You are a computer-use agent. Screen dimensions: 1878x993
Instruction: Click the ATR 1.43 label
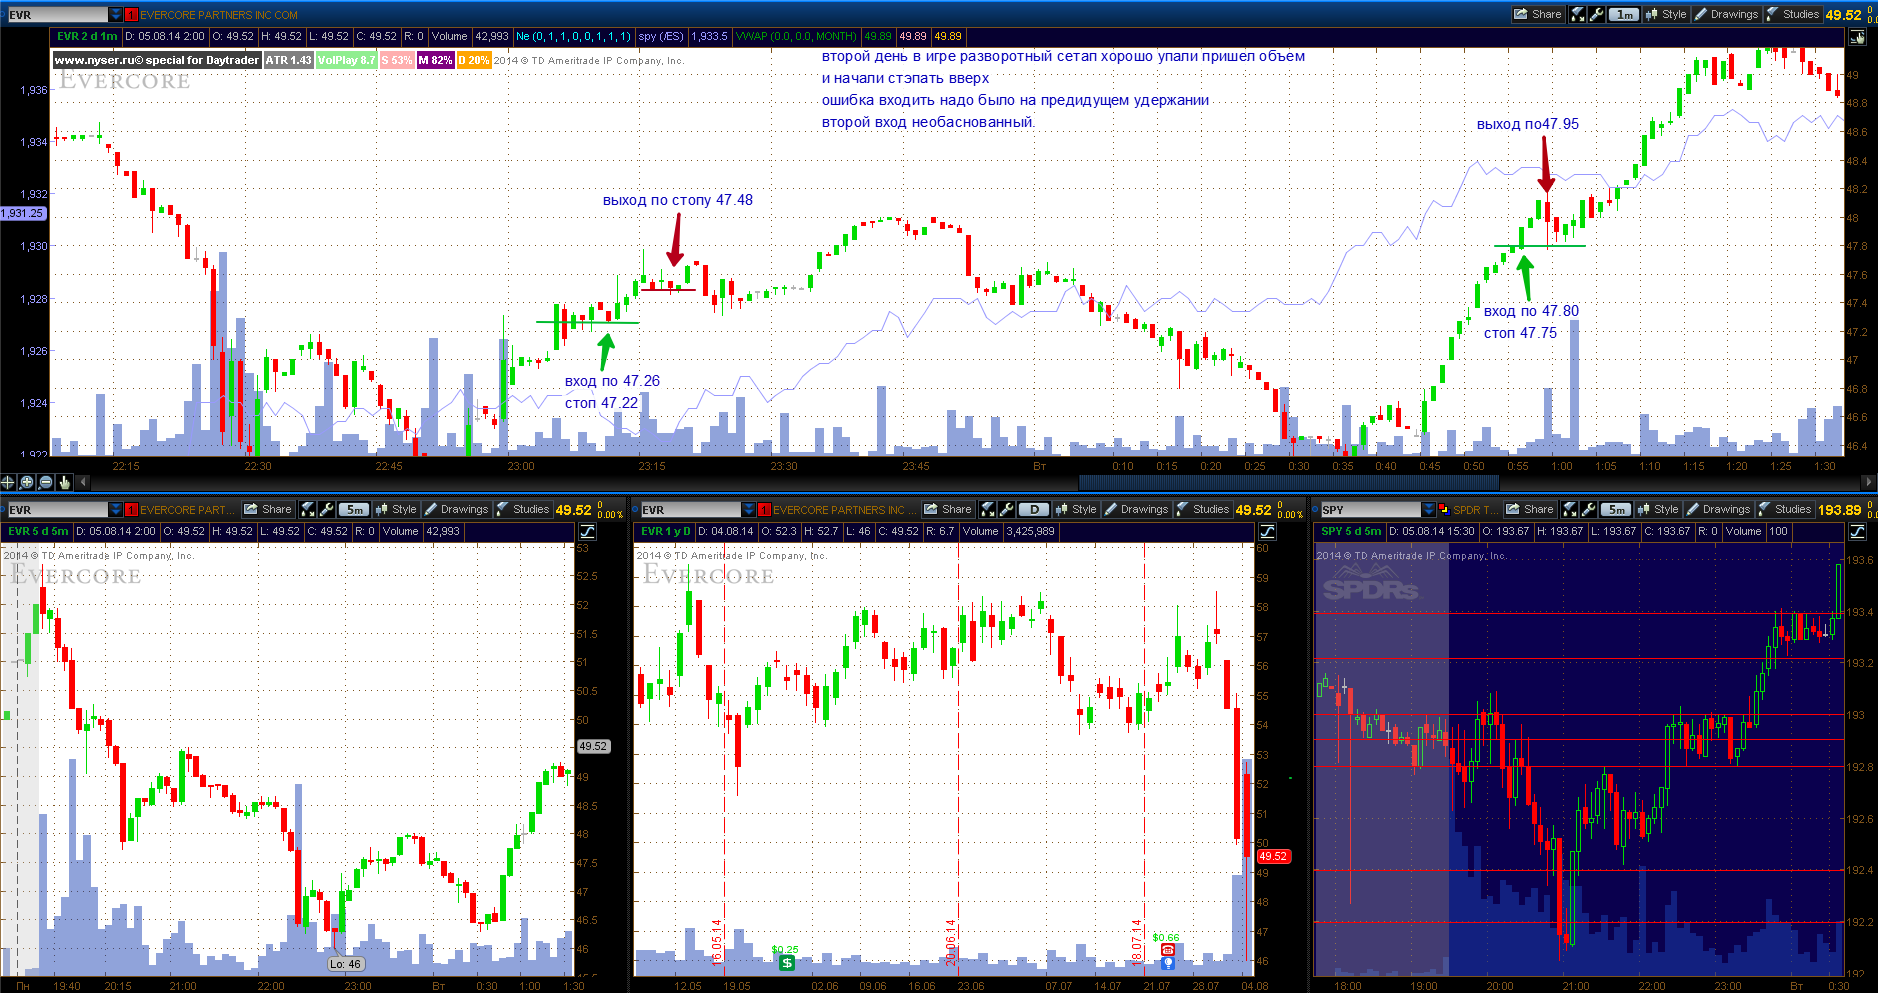click(x=288, y=60)
